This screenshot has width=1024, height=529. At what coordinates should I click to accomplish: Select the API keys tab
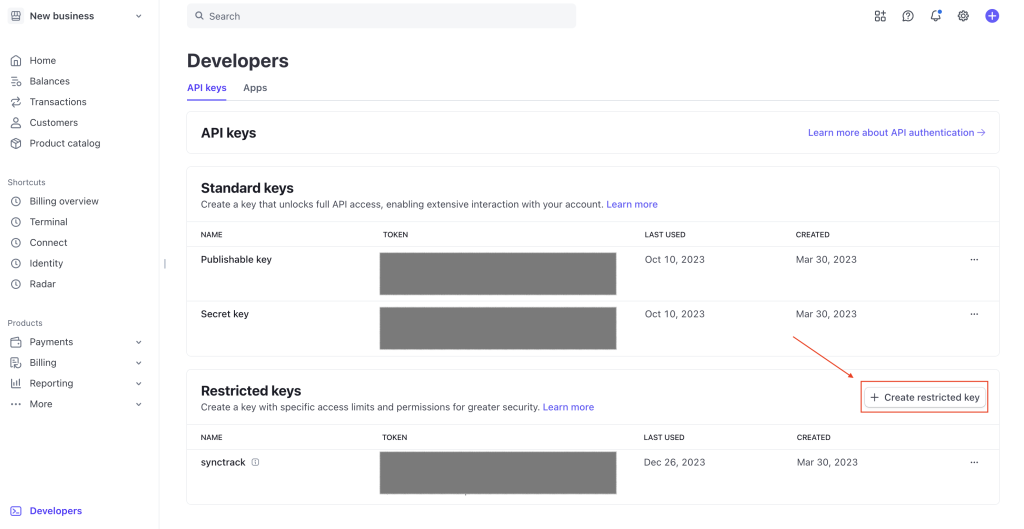click(206, 88)
